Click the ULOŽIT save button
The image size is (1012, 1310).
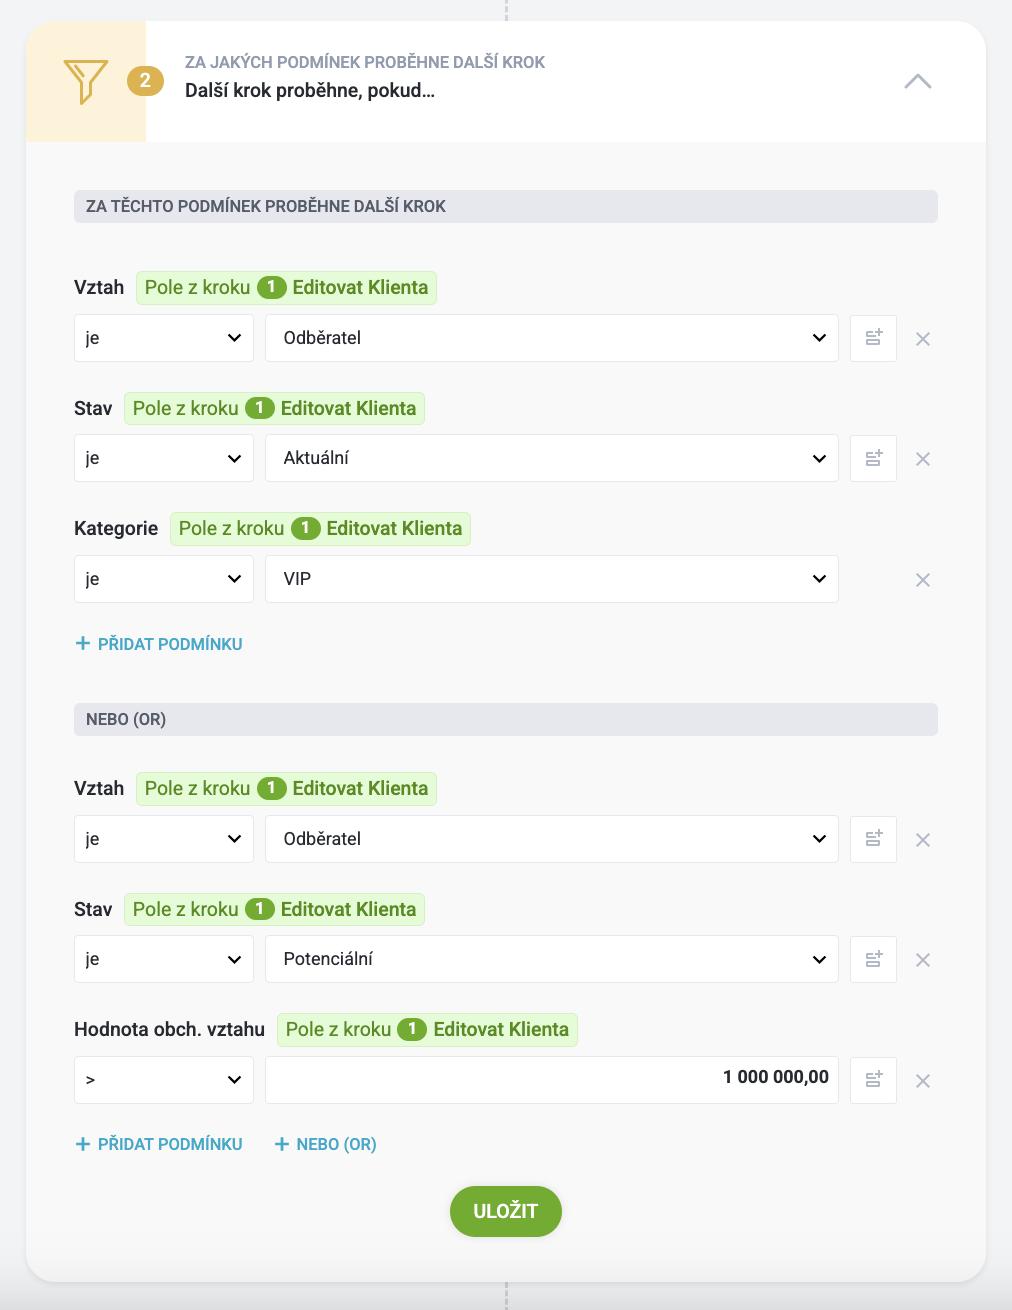click(x=506, y=1211)
